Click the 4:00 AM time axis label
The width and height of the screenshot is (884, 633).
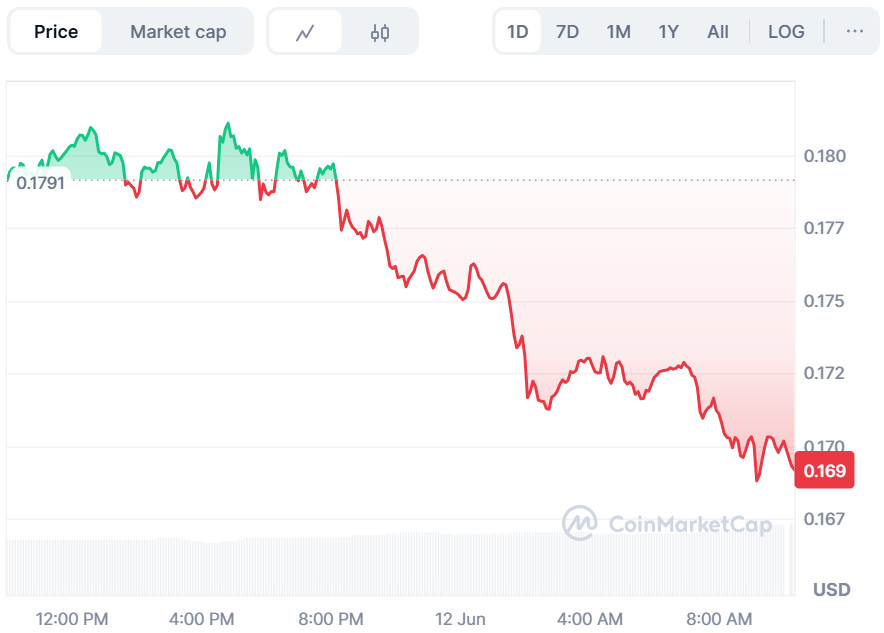590,619
